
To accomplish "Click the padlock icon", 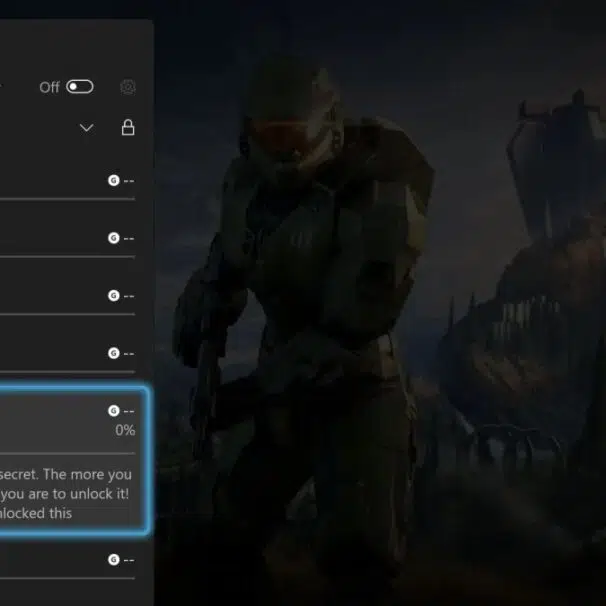I will coord(128,127).
